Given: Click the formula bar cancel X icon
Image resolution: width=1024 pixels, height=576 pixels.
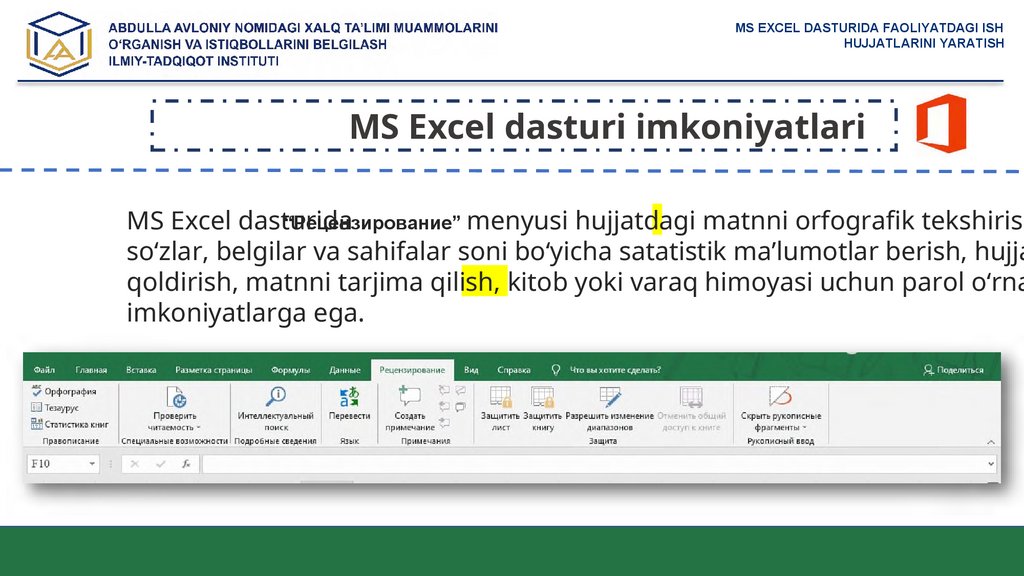Looking at the screenshot, I should click(135, 464).
